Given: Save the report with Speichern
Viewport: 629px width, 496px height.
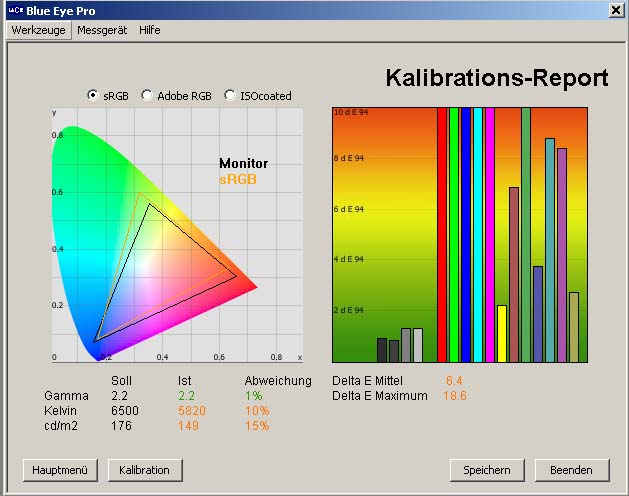Looking at the screenshot, I should [487, 470].
